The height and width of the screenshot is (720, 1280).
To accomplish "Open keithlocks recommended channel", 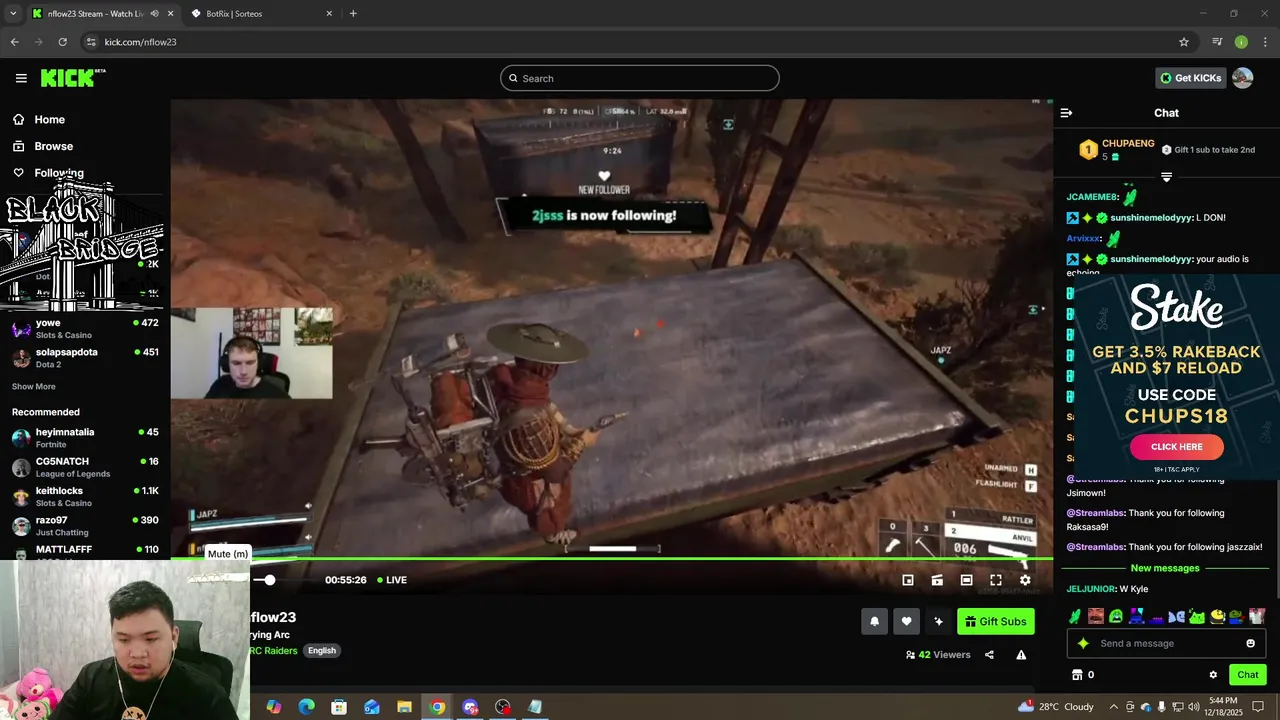I will click(85, 497).
